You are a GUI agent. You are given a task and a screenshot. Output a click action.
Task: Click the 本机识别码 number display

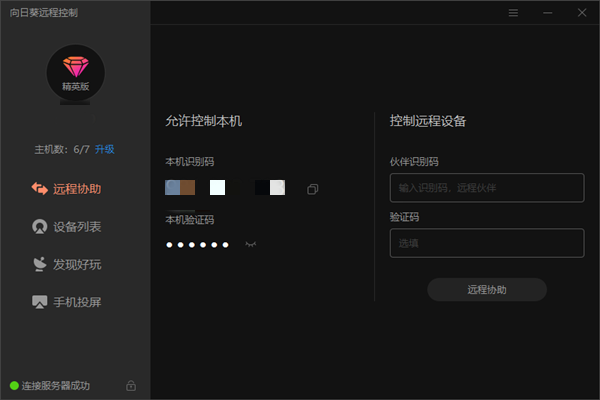[226, 188]
